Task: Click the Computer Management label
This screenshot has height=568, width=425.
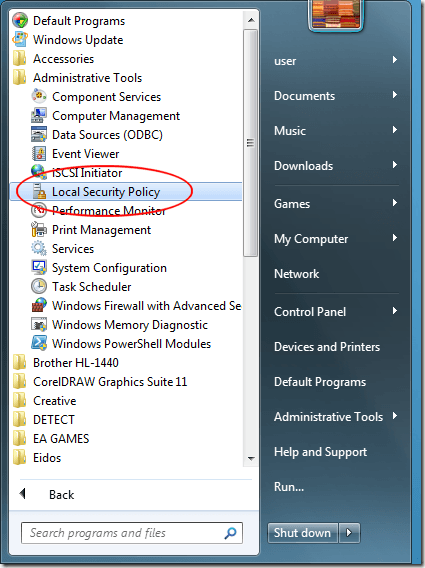Action: coord(116,116)
